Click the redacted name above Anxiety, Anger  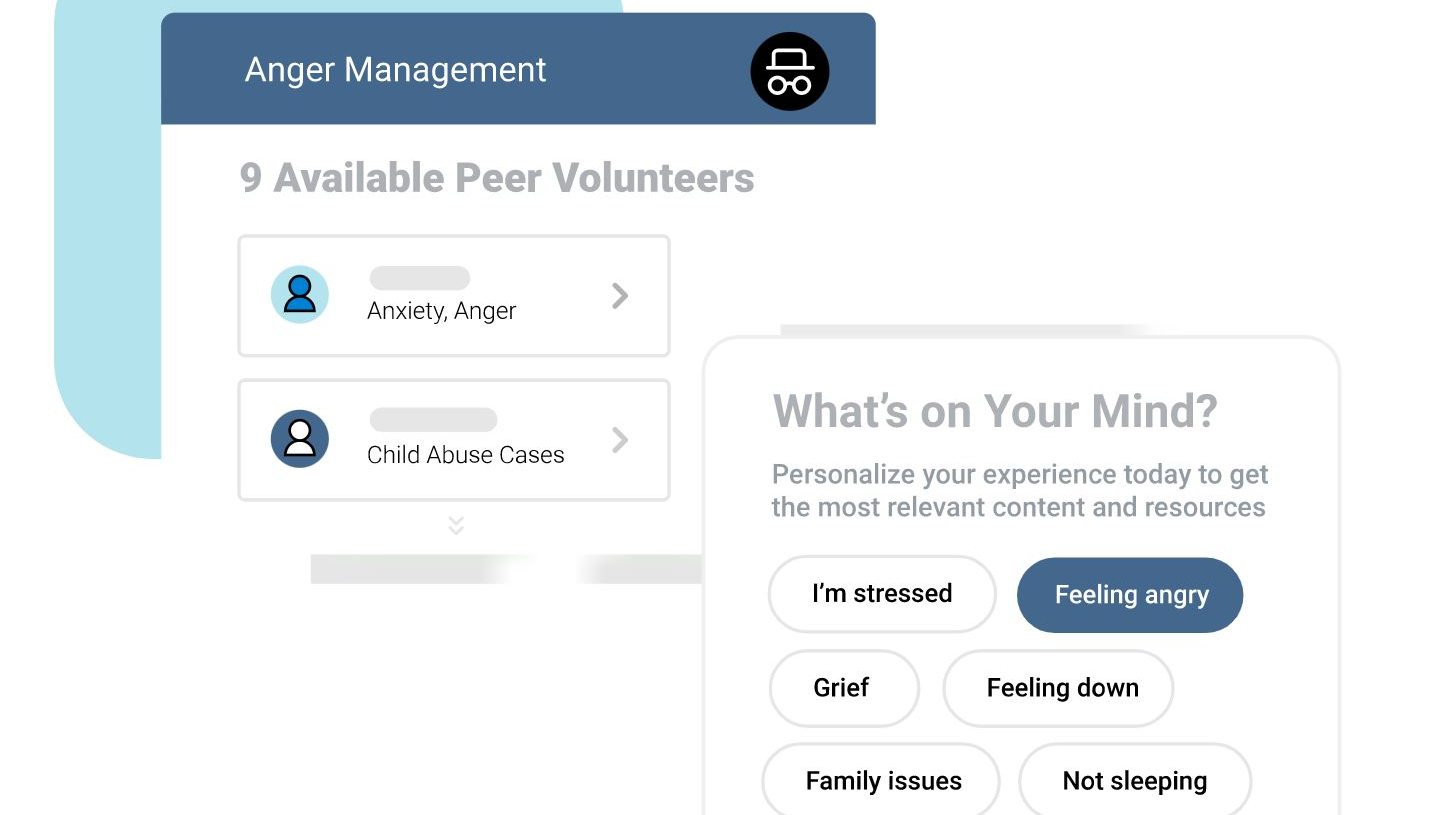pyautogui.click(x=419, y=278)
